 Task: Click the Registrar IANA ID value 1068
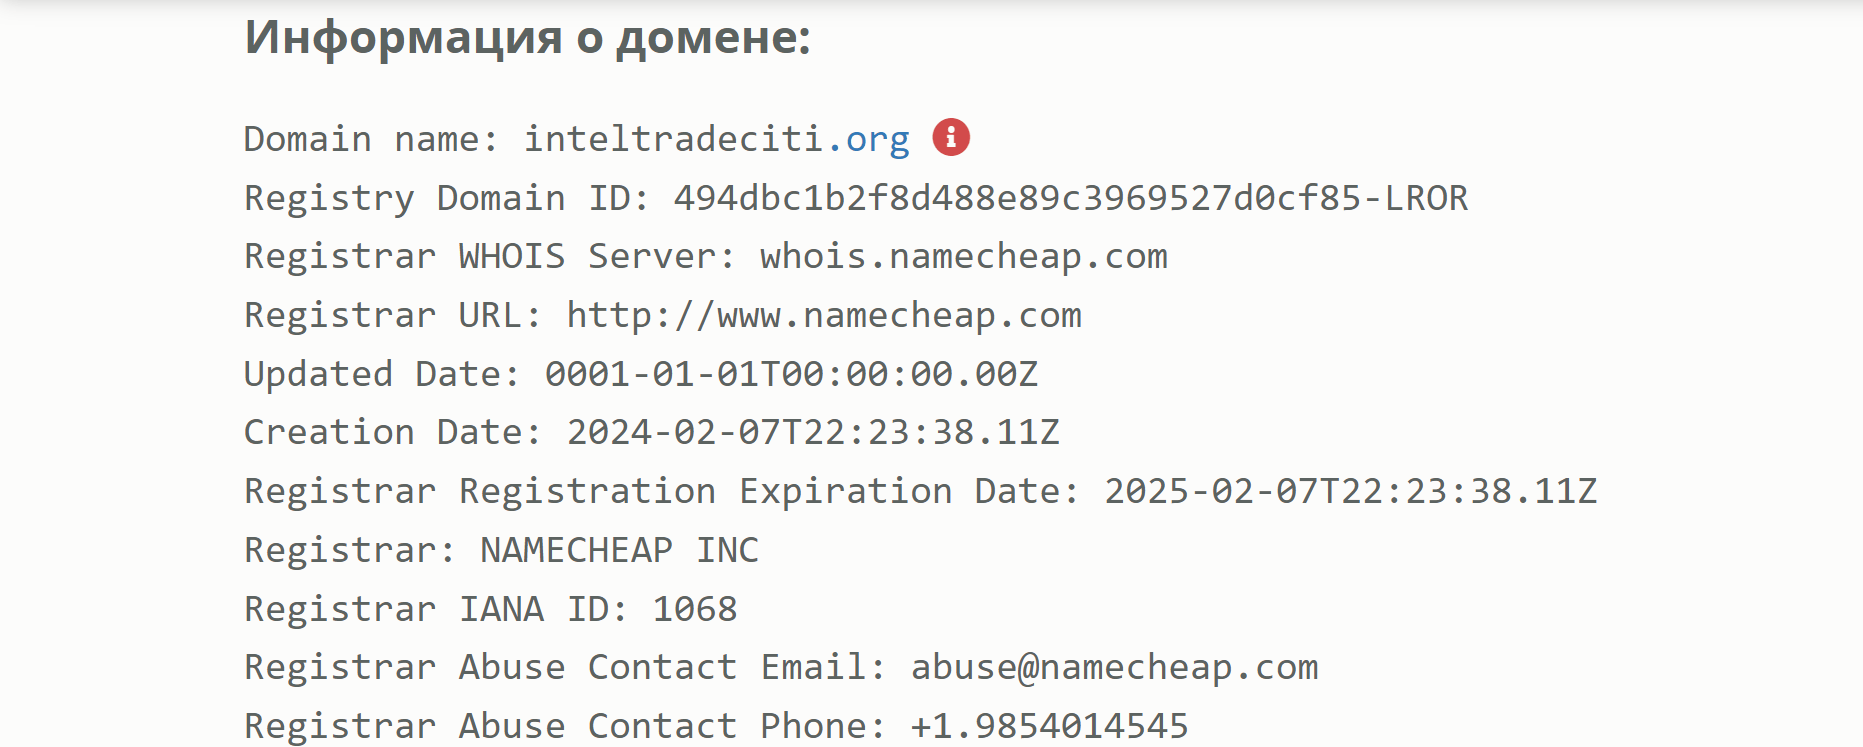pos(696,608)
